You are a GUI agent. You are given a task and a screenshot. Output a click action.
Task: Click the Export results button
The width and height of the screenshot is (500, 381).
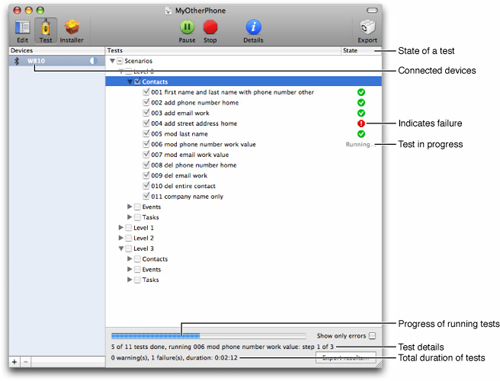point(346,358)
